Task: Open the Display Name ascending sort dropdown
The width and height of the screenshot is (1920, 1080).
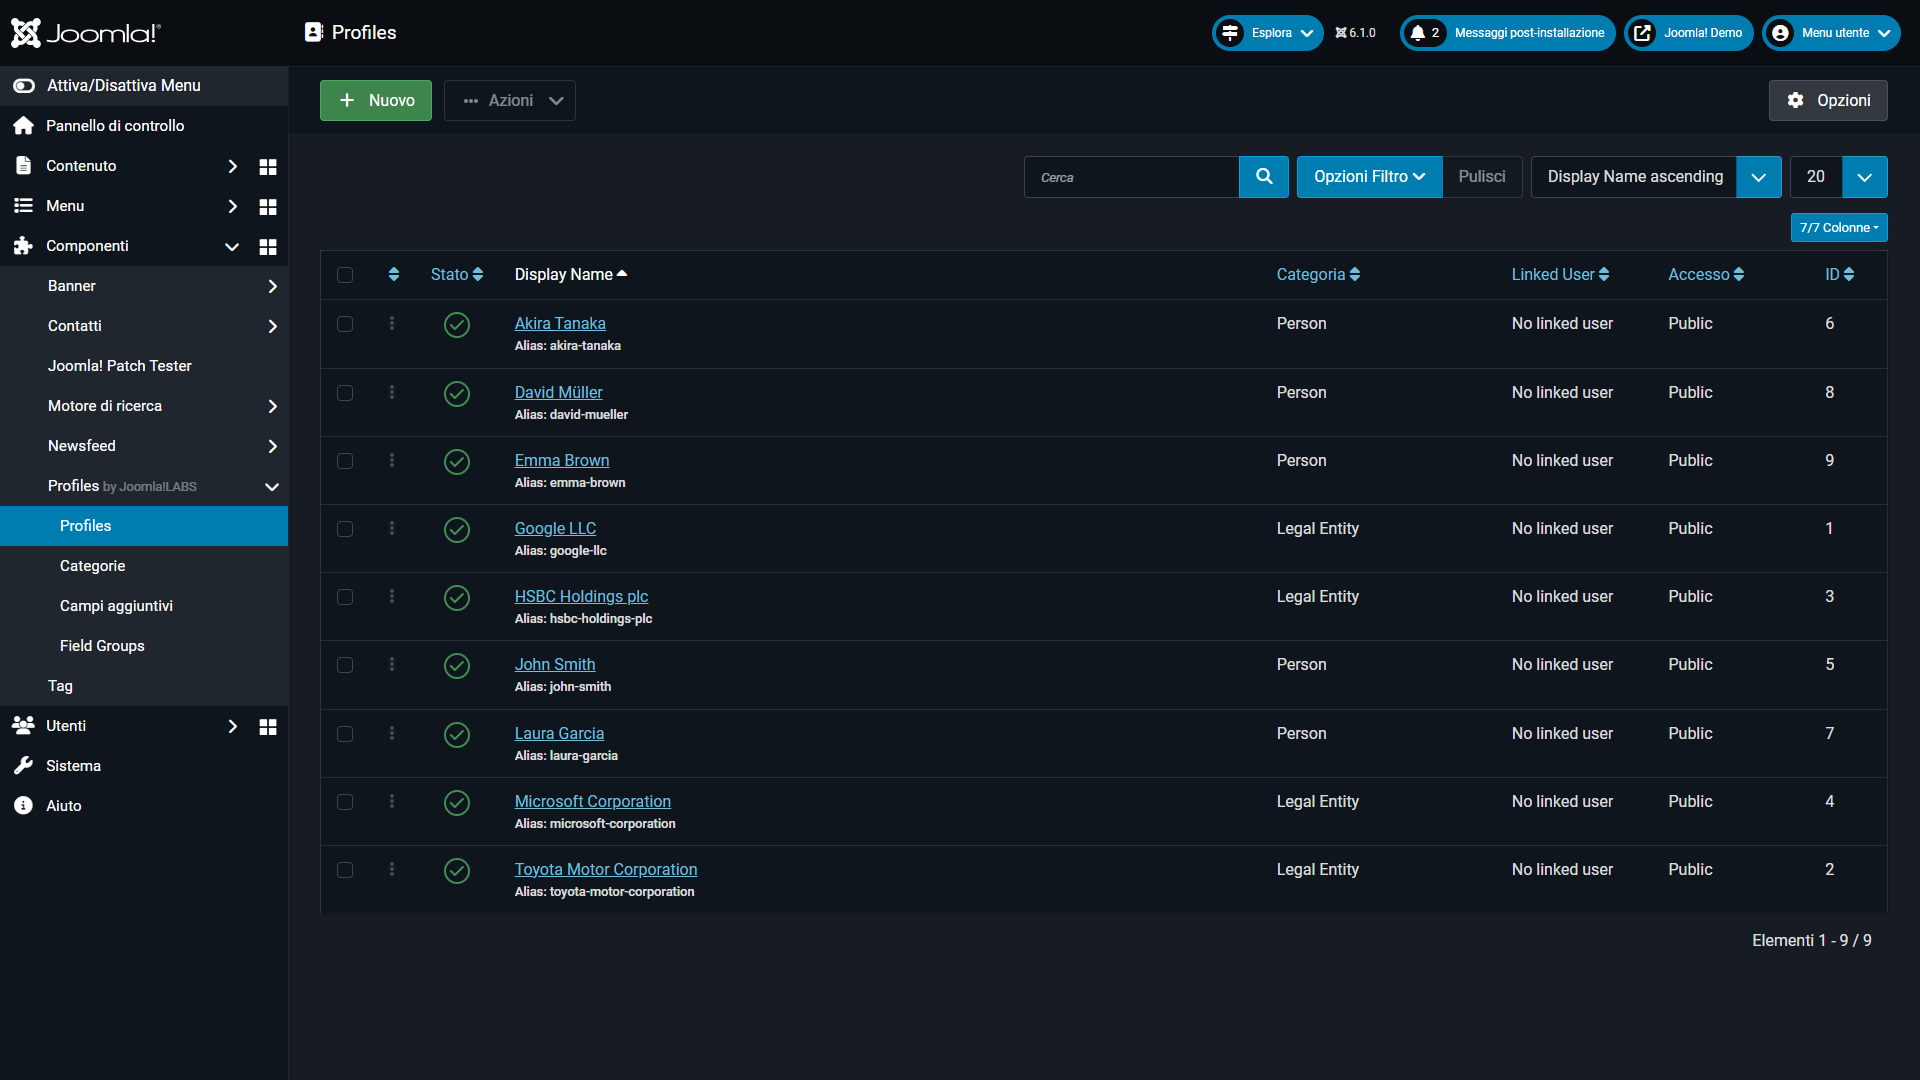Action: point(1656,177)
